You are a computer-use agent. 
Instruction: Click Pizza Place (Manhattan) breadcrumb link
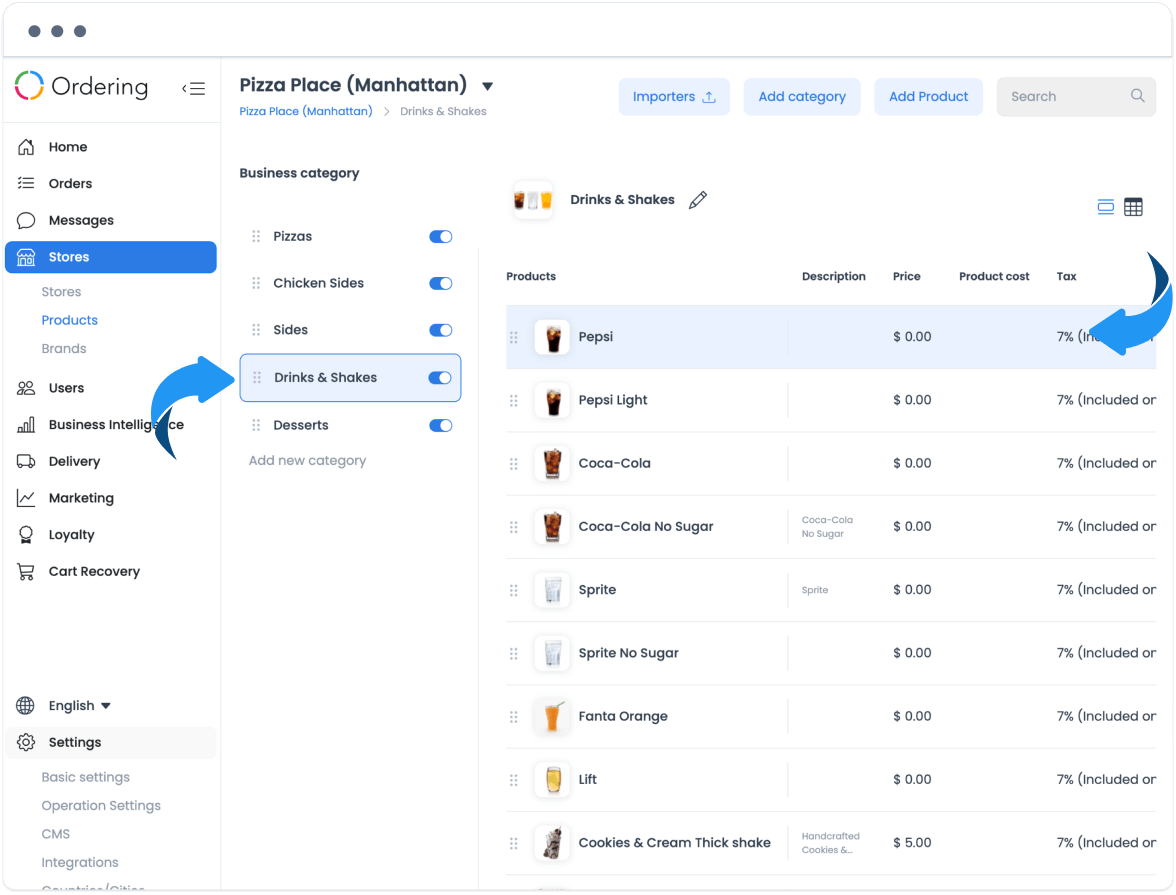[x=306, y=111]
